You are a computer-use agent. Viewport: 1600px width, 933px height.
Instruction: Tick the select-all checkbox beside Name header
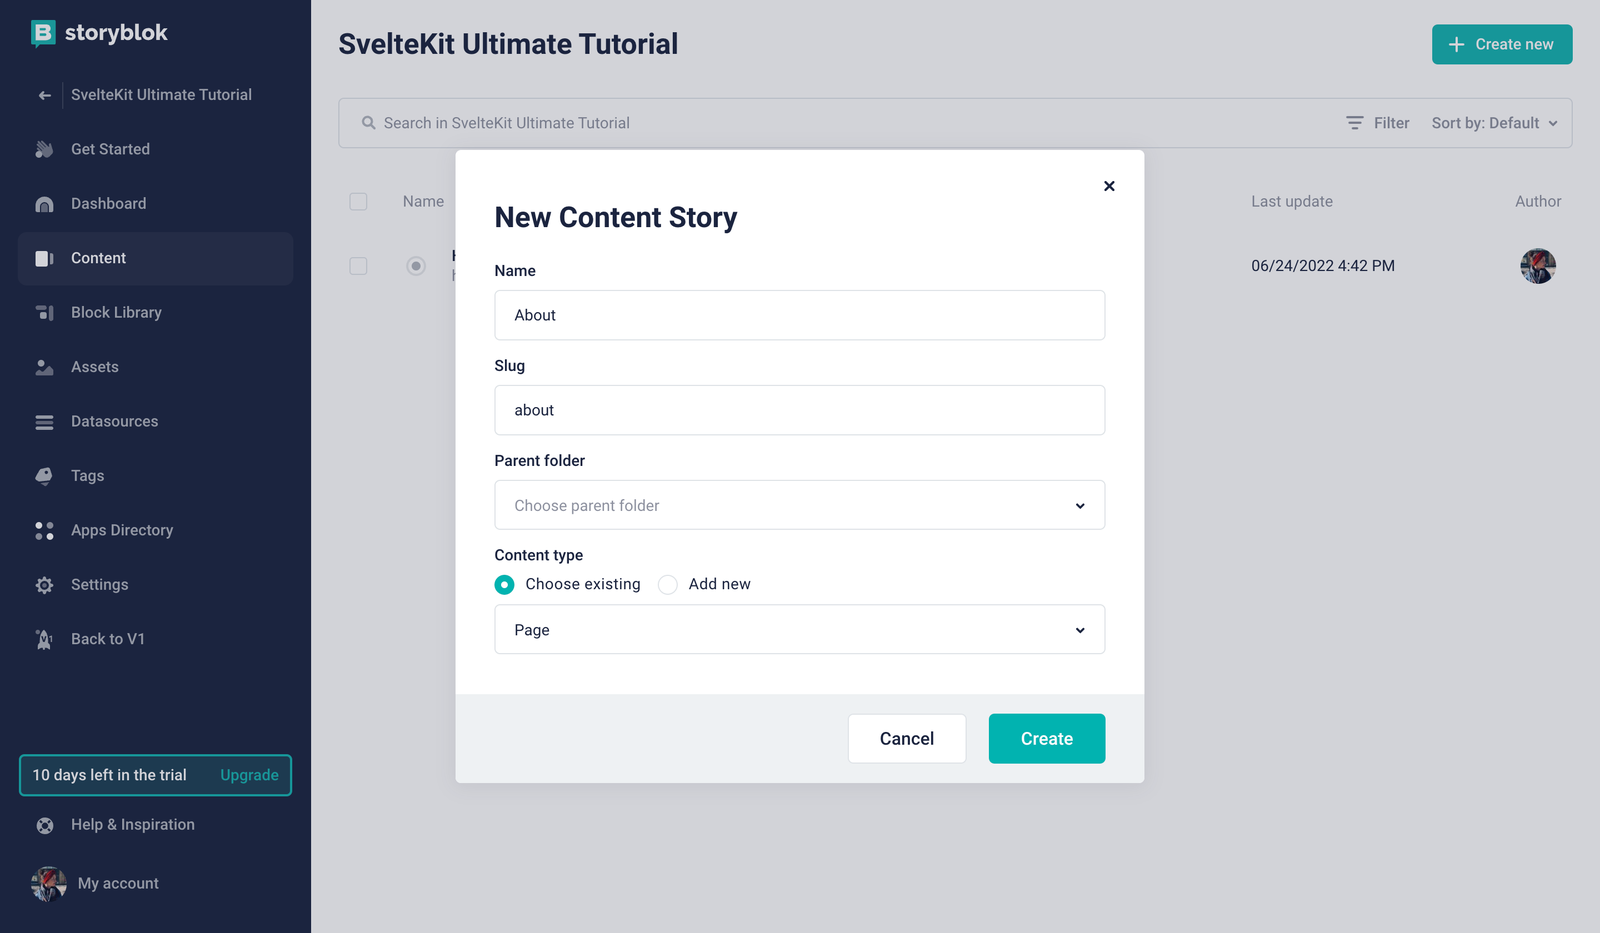point(358,202)
